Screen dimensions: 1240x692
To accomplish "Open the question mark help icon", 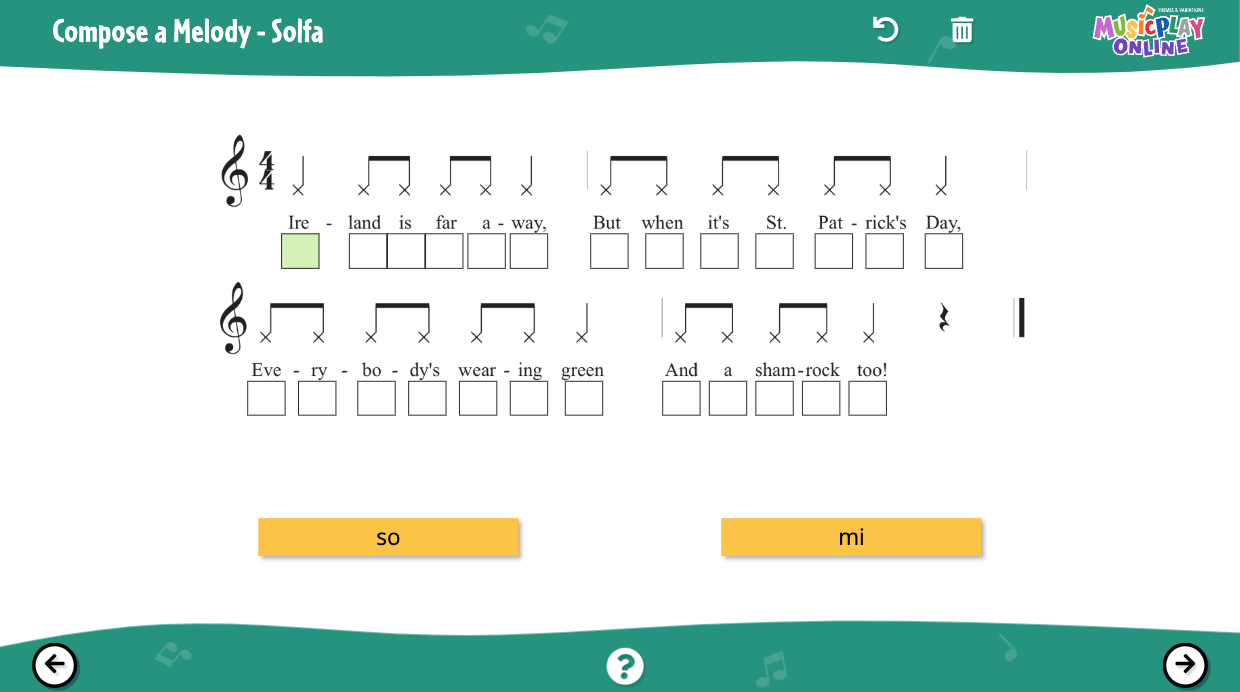I will (625, 666).
